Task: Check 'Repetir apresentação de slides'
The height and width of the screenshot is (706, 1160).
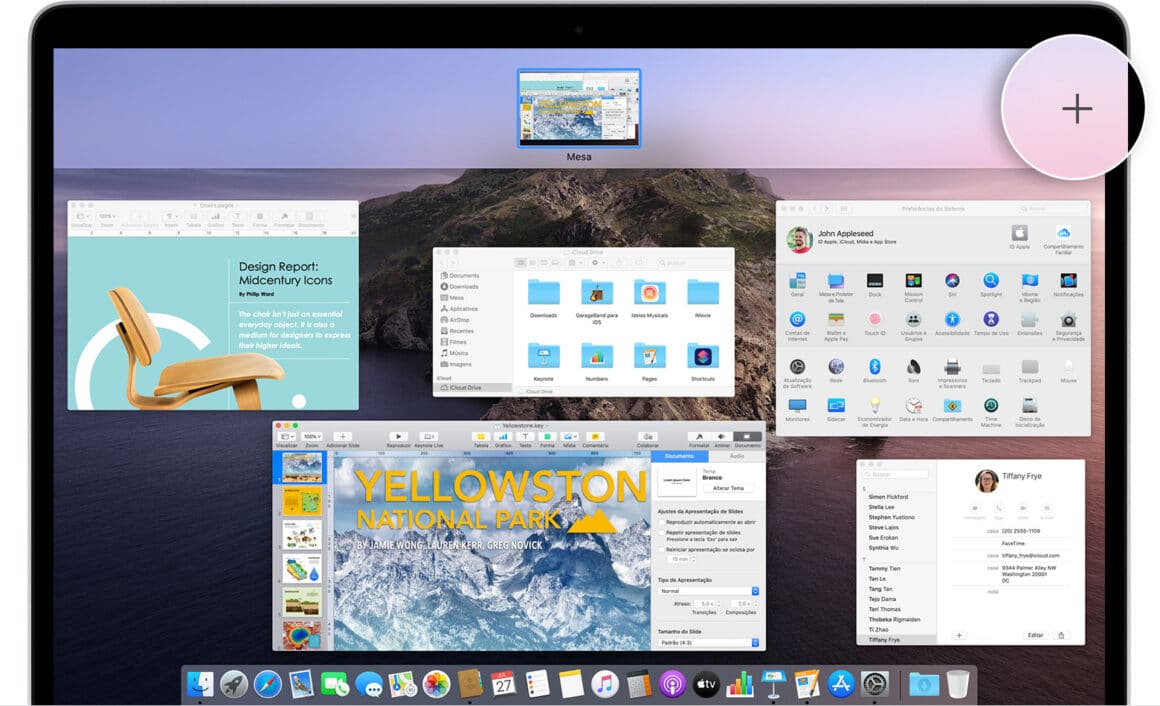Action: point(661,533)
